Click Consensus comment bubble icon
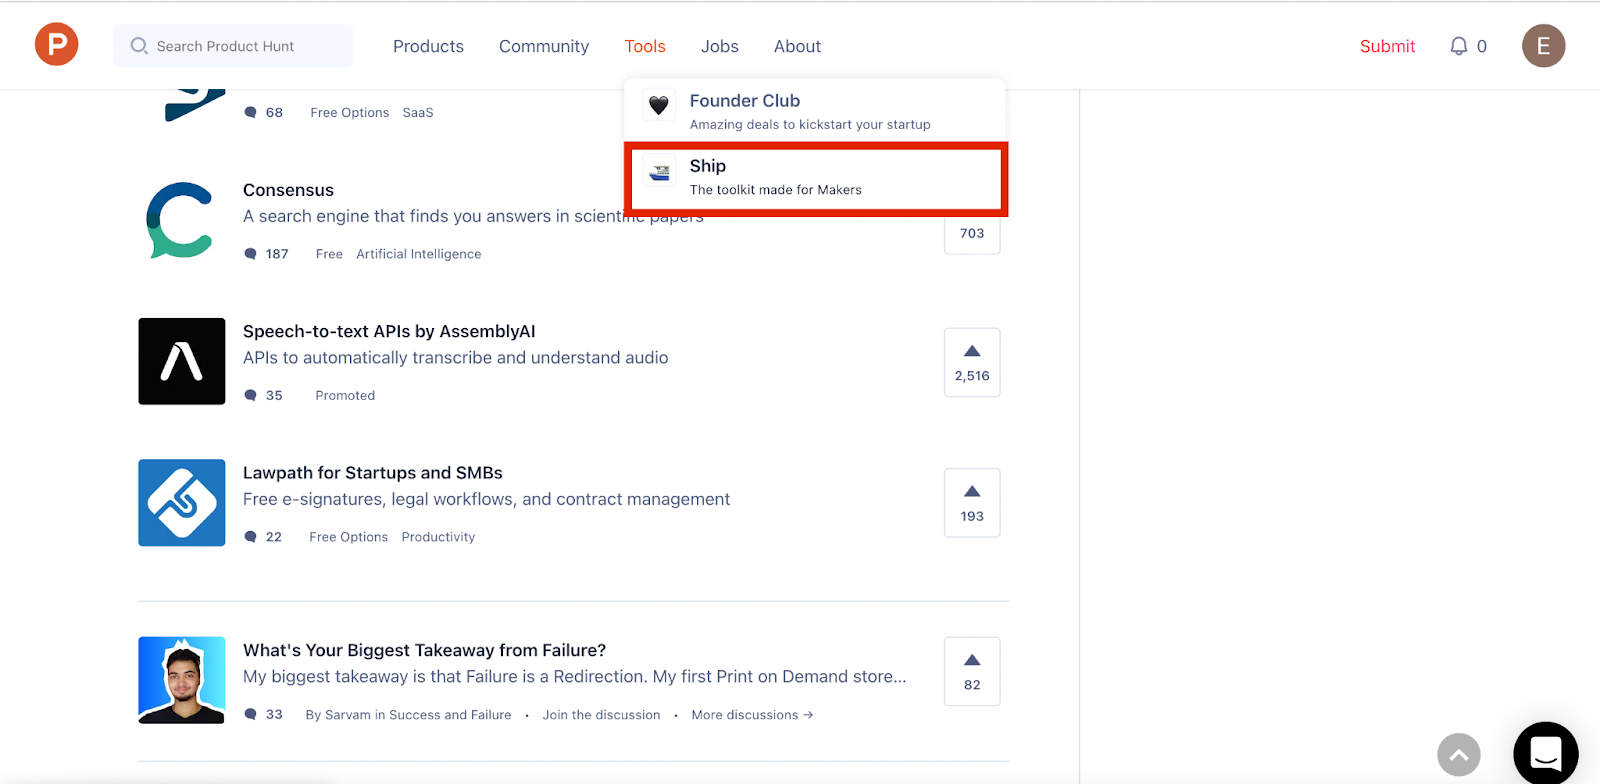 [x=251, y=254]
